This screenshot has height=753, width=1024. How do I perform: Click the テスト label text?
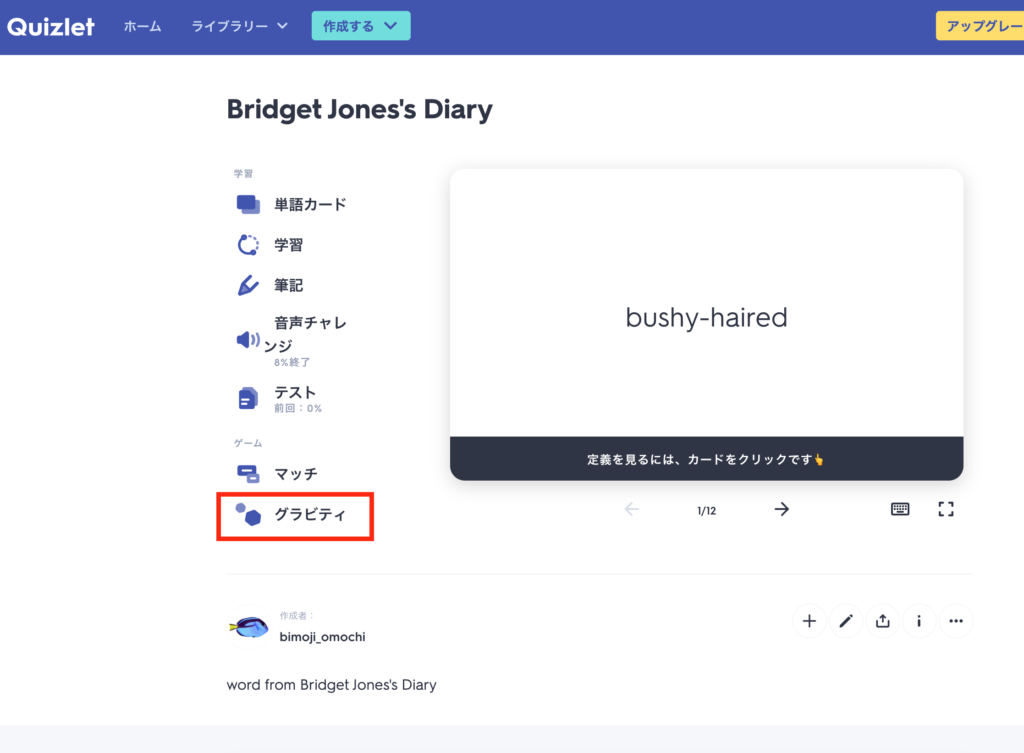pos(295,392)
